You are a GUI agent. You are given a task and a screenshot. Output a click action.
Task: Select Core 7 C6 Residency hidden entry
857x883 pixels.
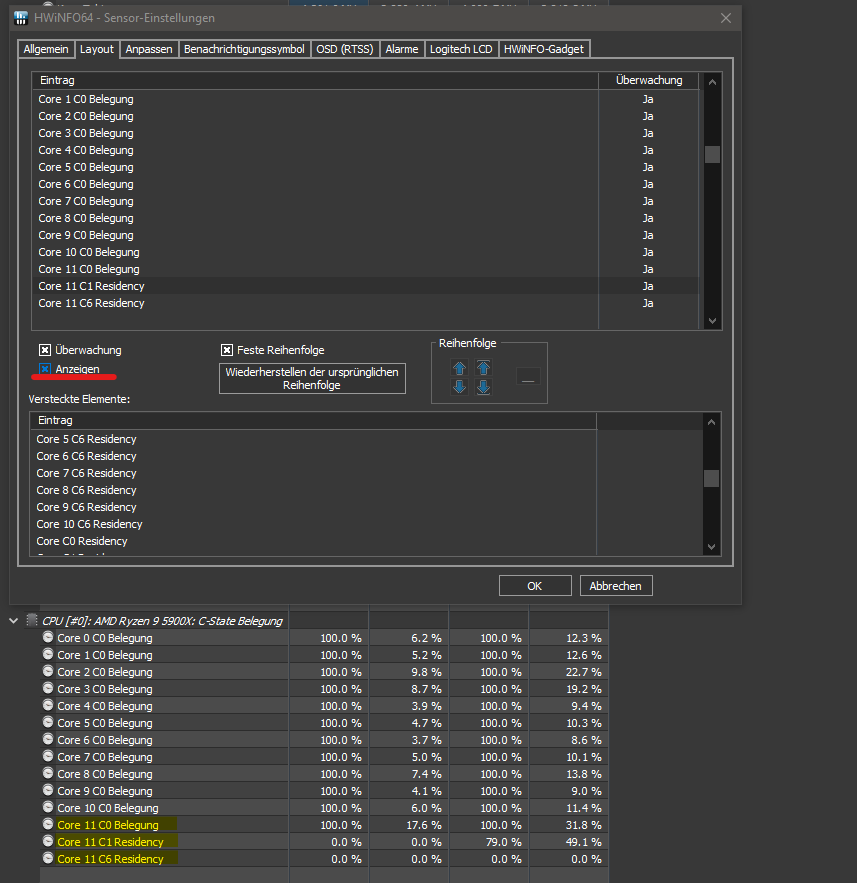pyautogui.click(x=313, y=473)
